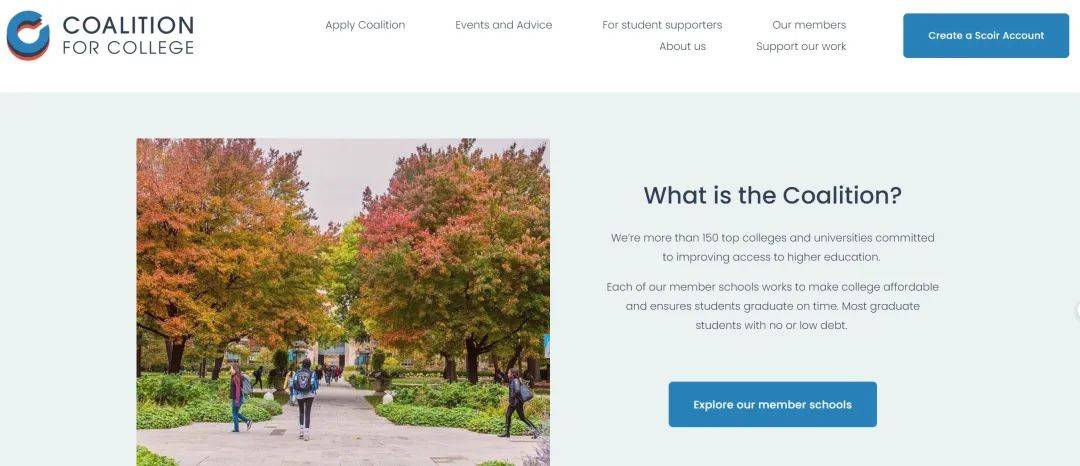Open the Events and Advice menu
The height and width of the screenshot is (466, 1080).
pyautogui.click(x=503, y=25)
